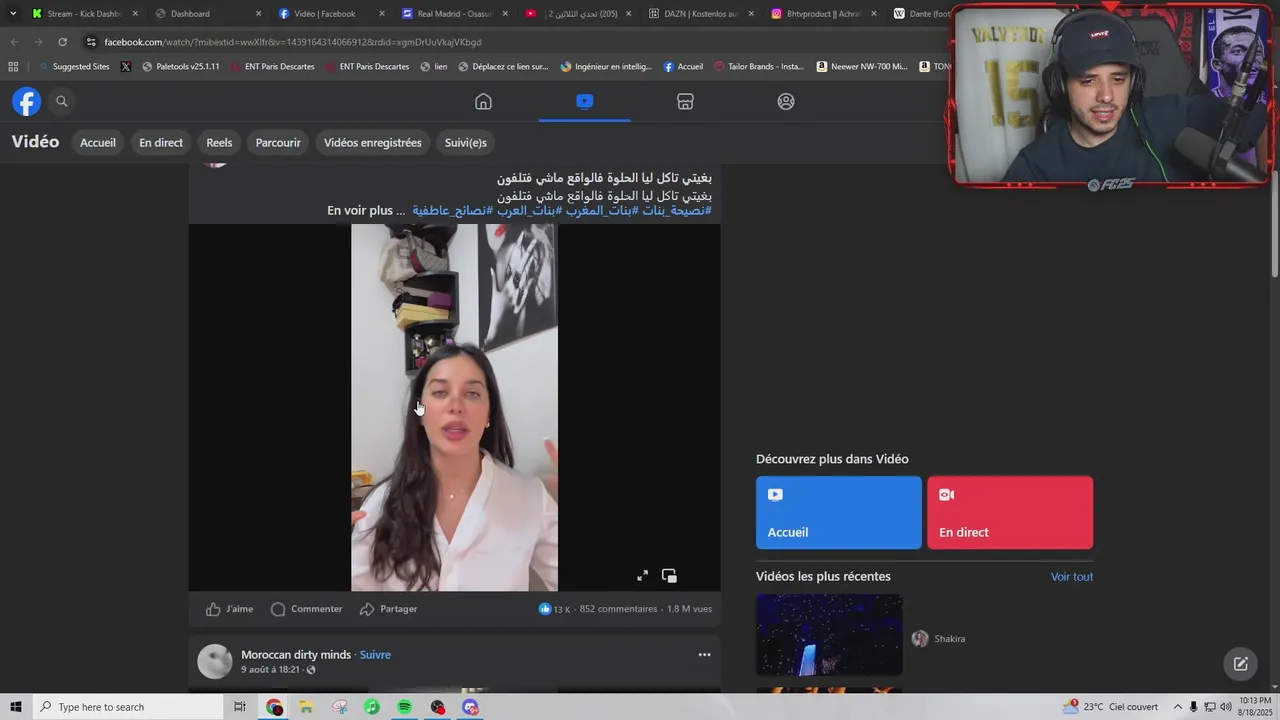This screenshot has width=1280, height=720.
Task: Click the J'aime button
Action: 229,609
